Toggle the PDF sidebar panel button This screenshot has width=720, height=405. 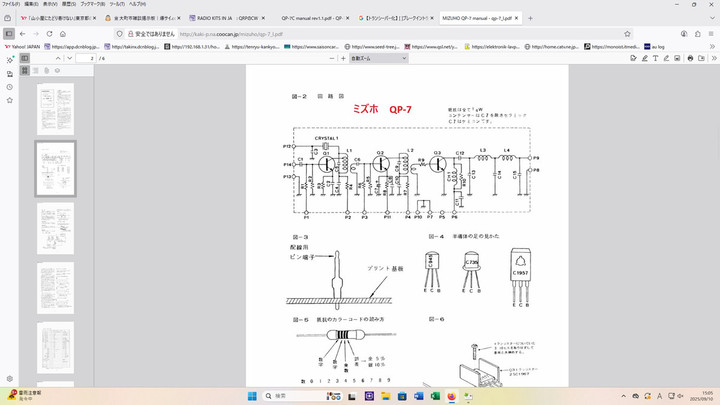[25, 59]
